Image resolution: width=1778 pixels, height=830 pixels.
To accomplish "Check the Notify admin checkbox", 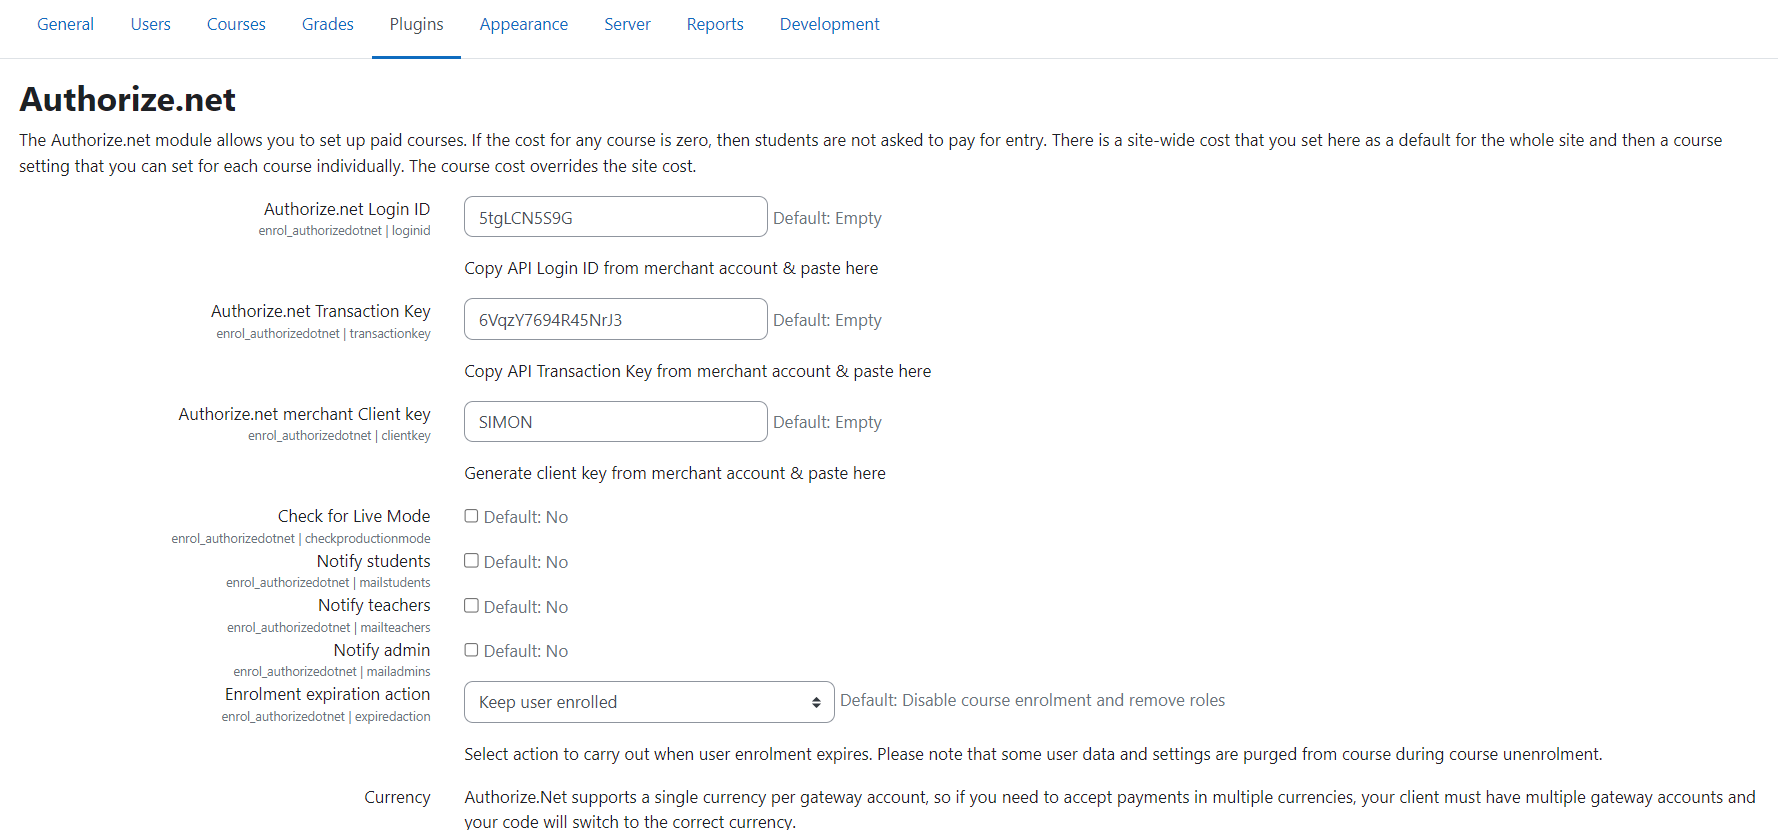I will [x=471, y=650].
